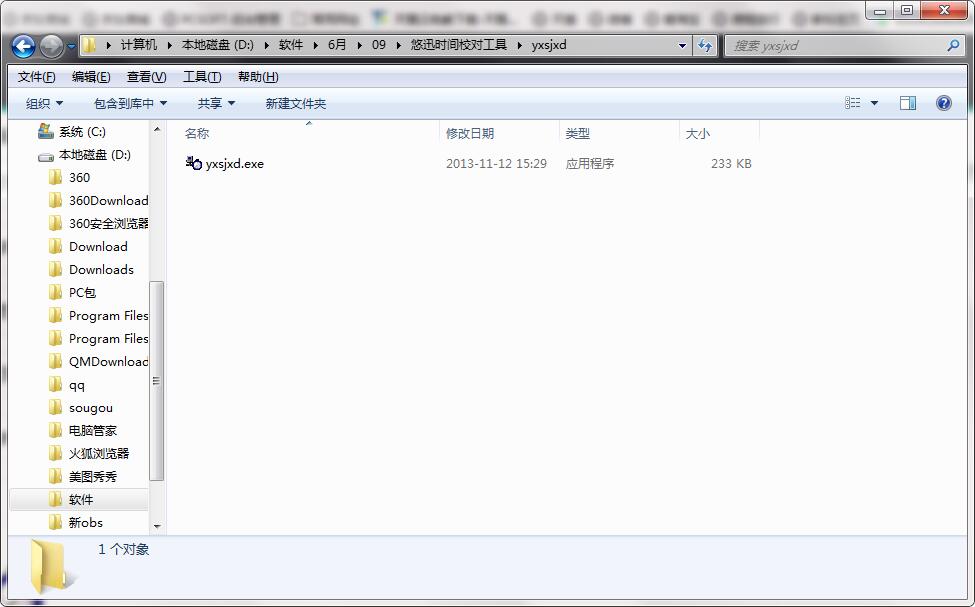Select 本地磁盘 (D:) in the breadcrumb
Screen dimensions: 975x607
[x=218, y=45]
